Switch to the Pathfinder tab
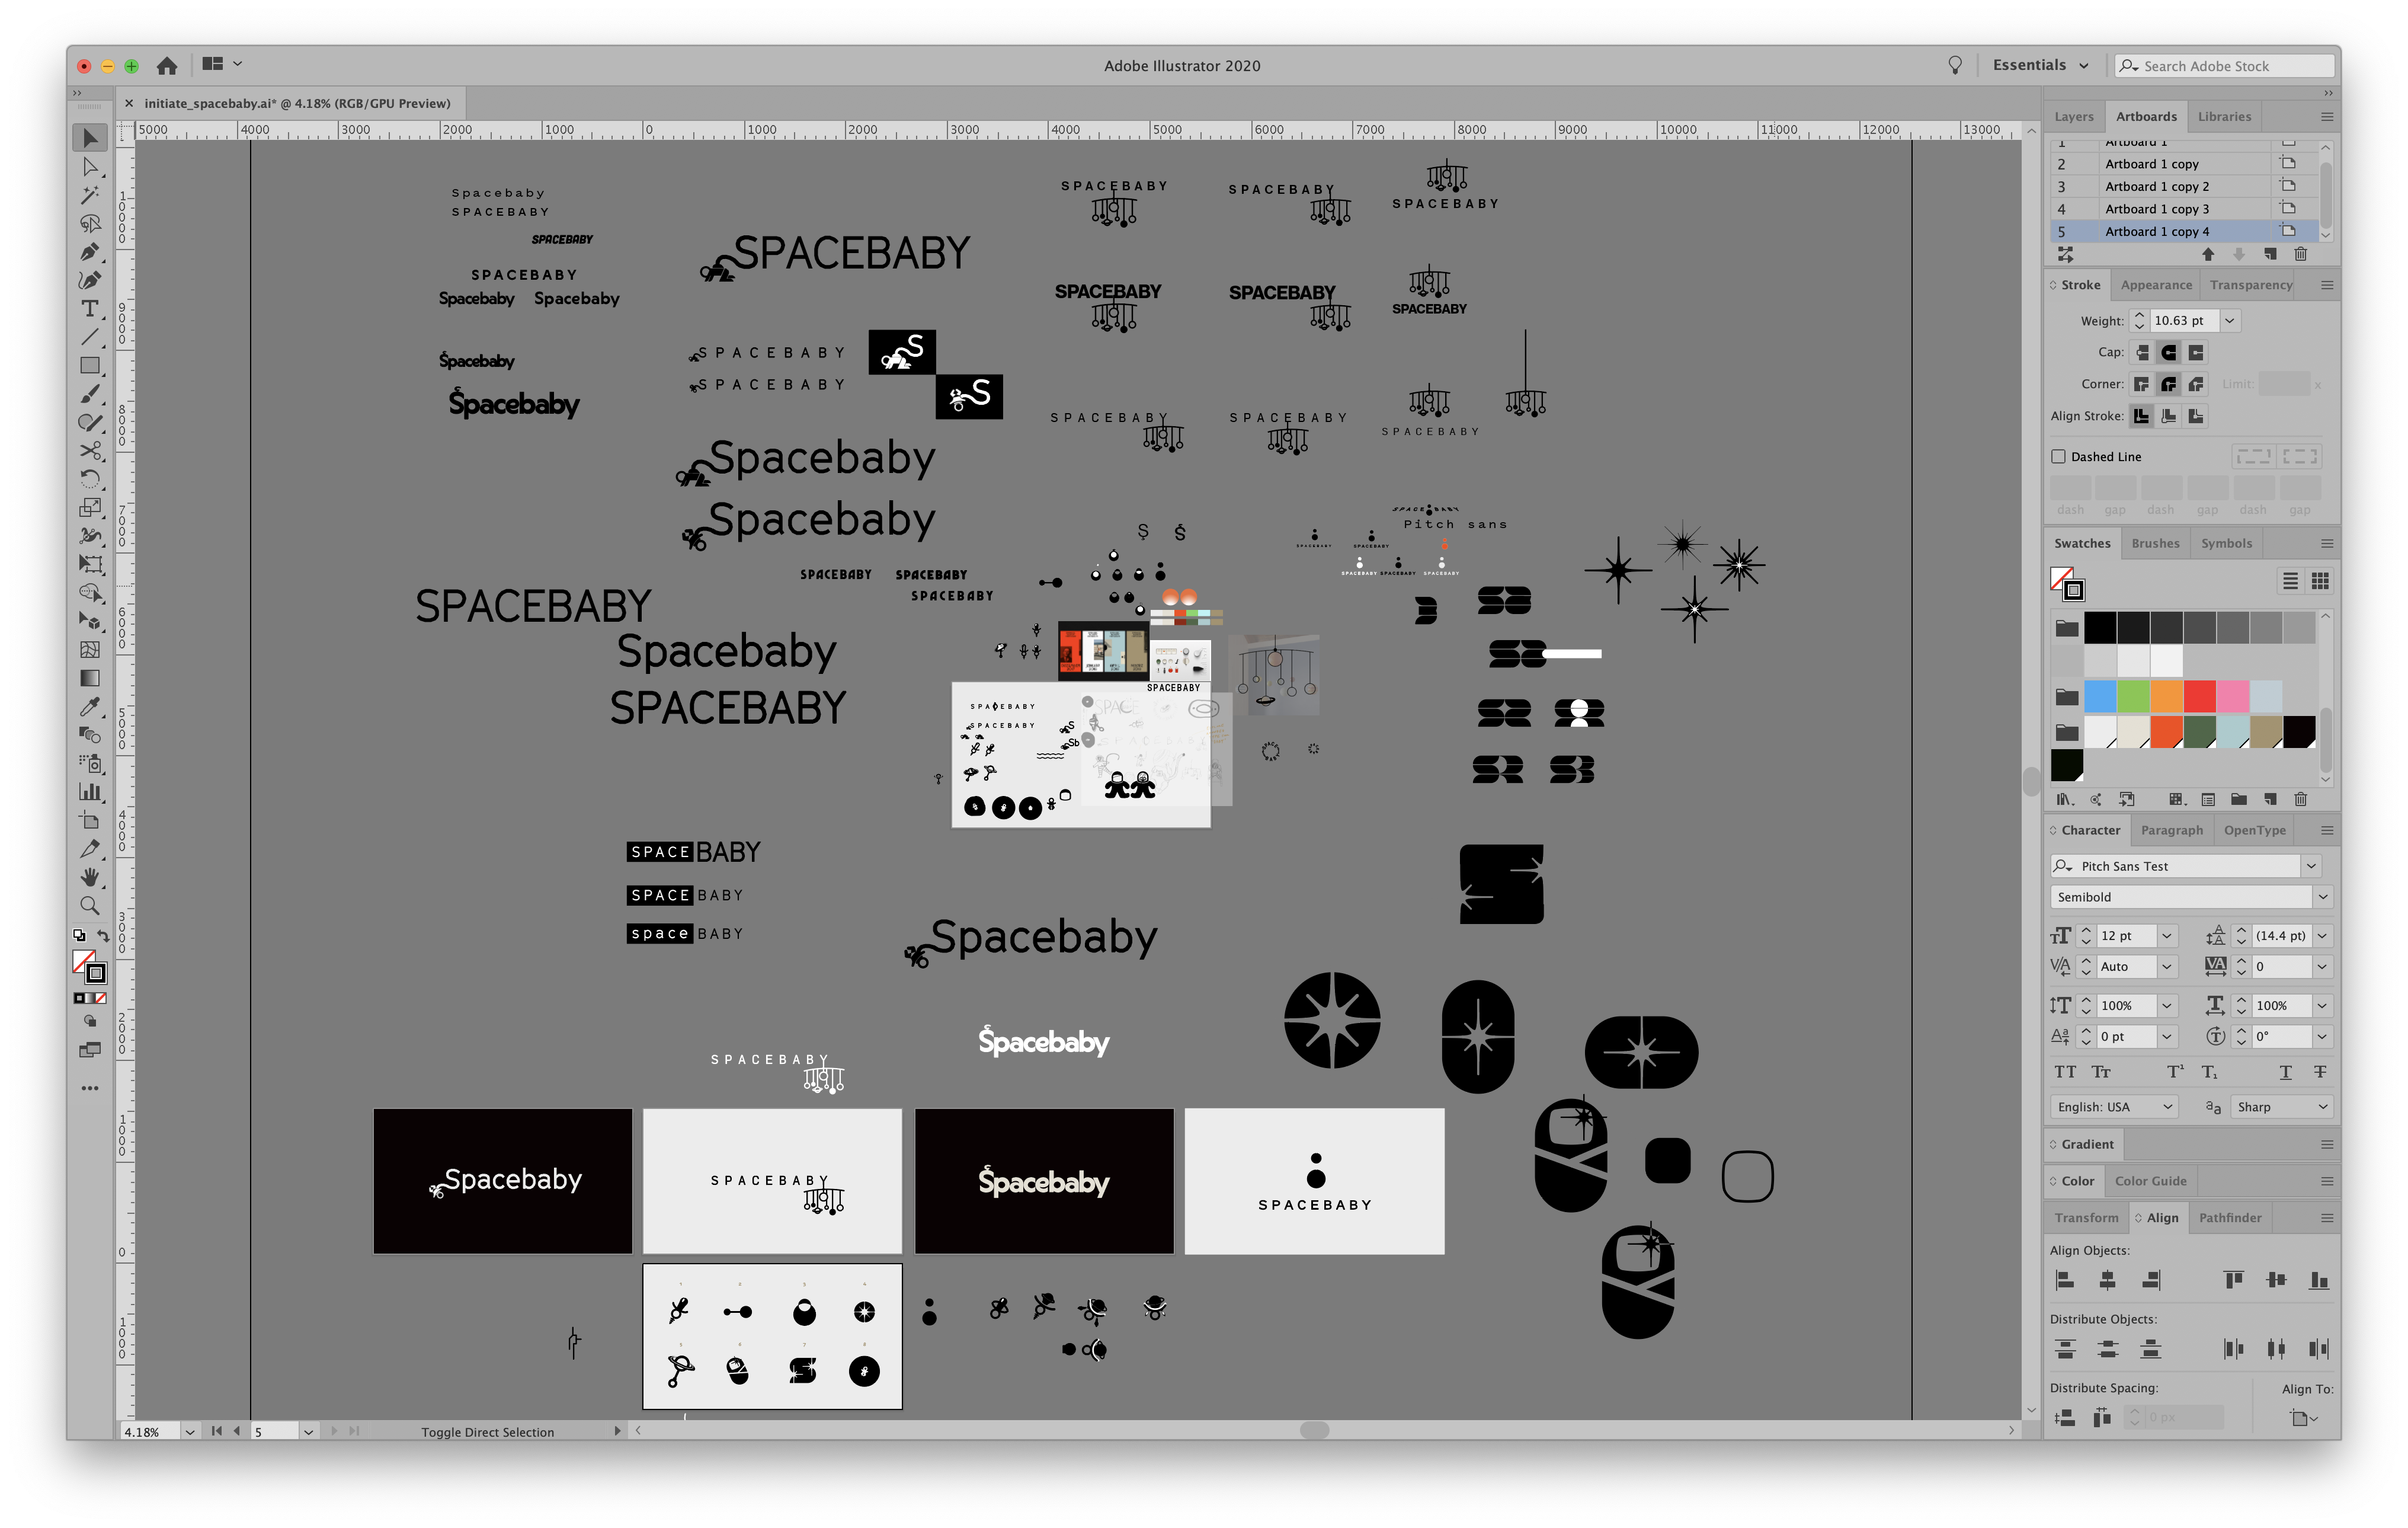Image resolution: width=2408 pixels, height=1528 pixels. tap(2229, 1217)
